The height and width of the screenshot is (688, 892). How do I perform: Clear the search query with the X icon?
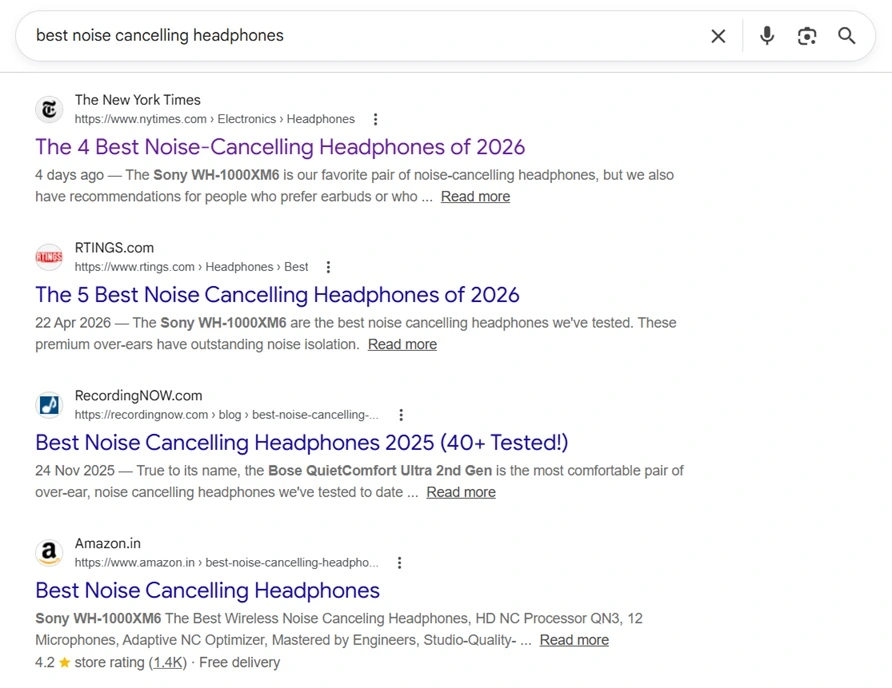718,36
